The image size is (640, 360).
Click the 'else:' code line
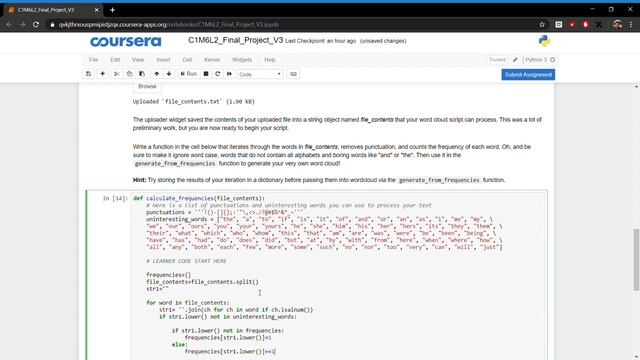tap(180, 344)
